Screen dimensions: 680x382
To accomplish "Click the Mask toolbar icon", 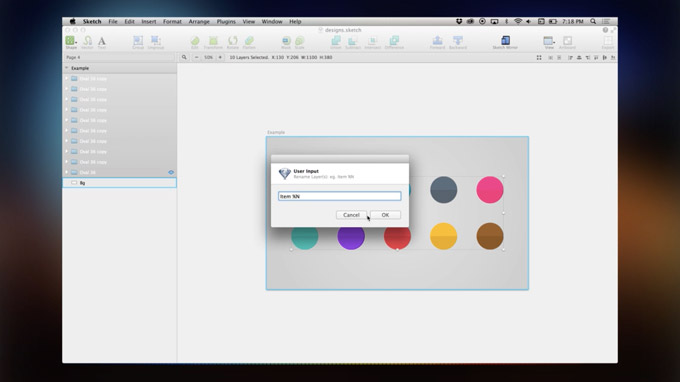I will pyautogui.click(x=286, y=42).
